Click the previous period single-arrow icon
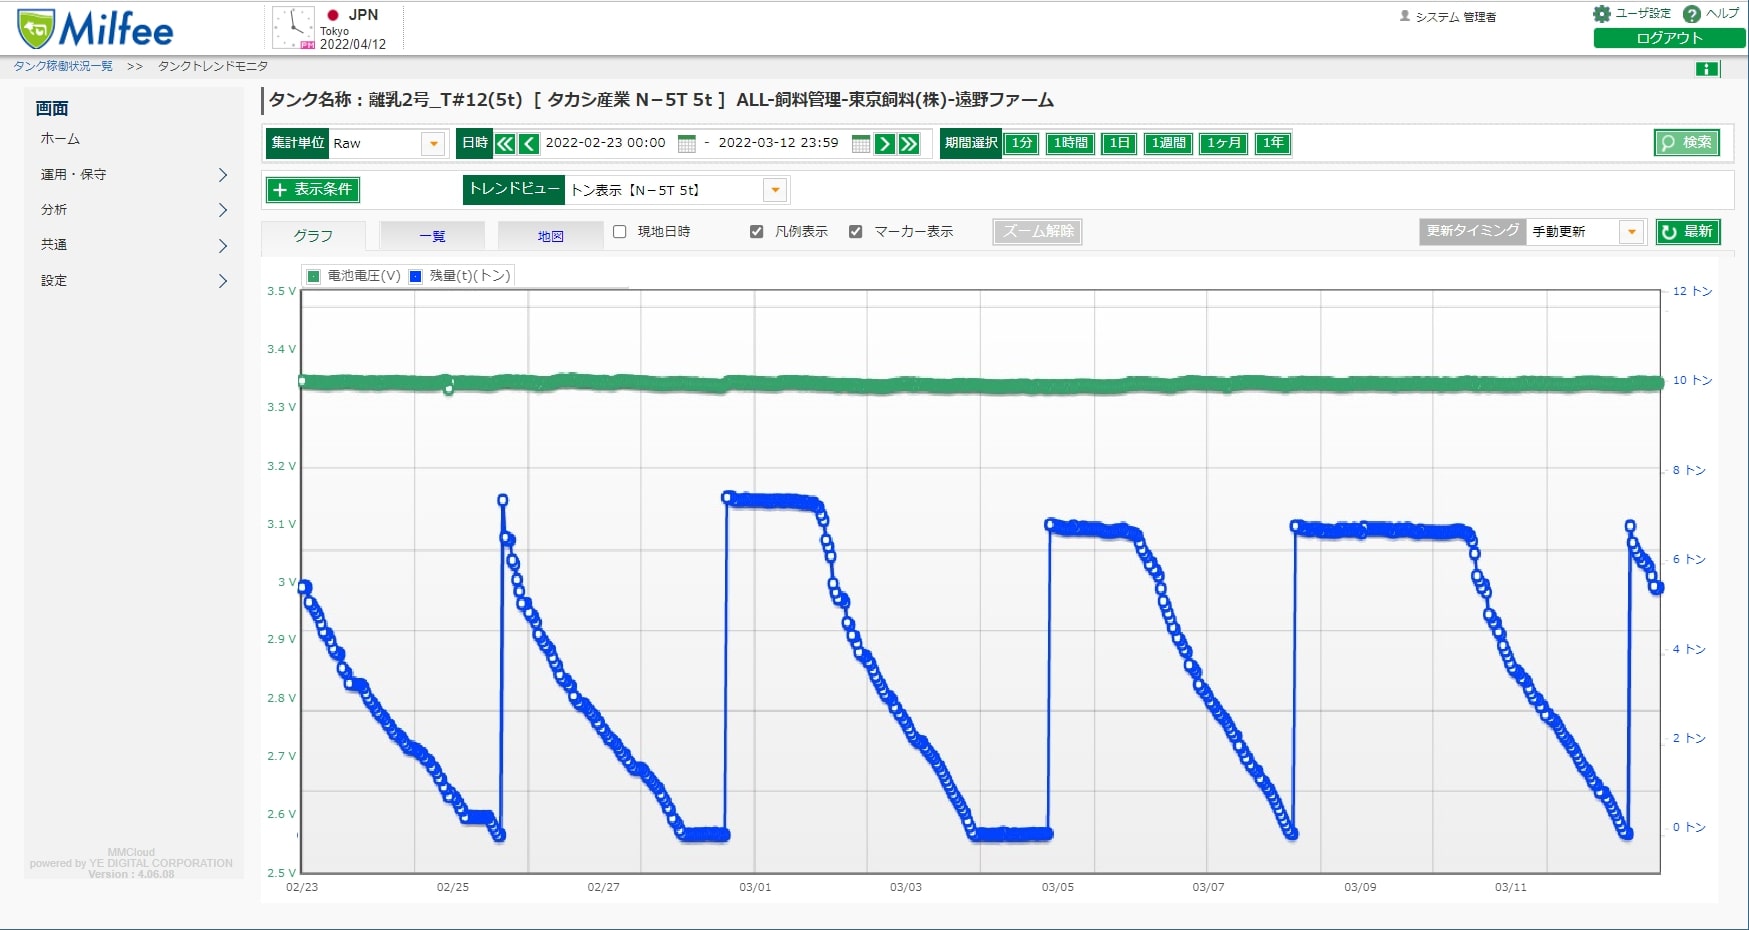This screenshot has width=1749, height=930. [529, 143]
